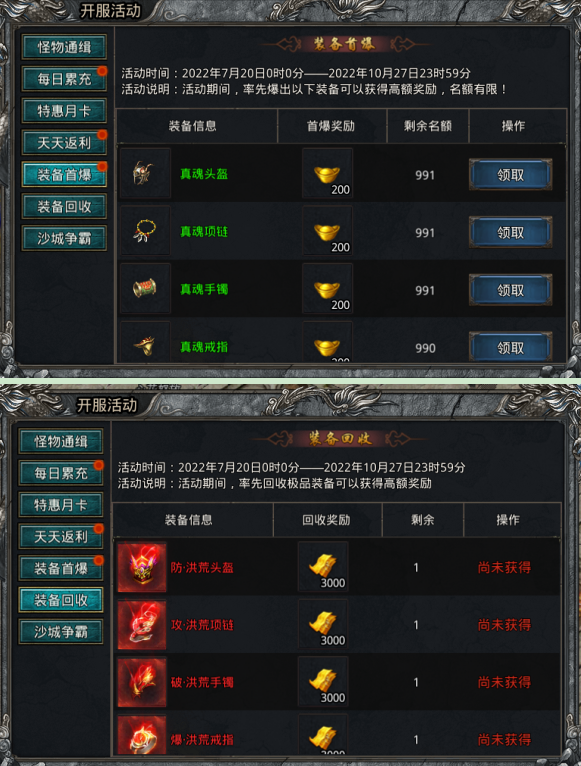Click the 破·洪荒手镯 red bracelet icon

click(x=142, y=682)
